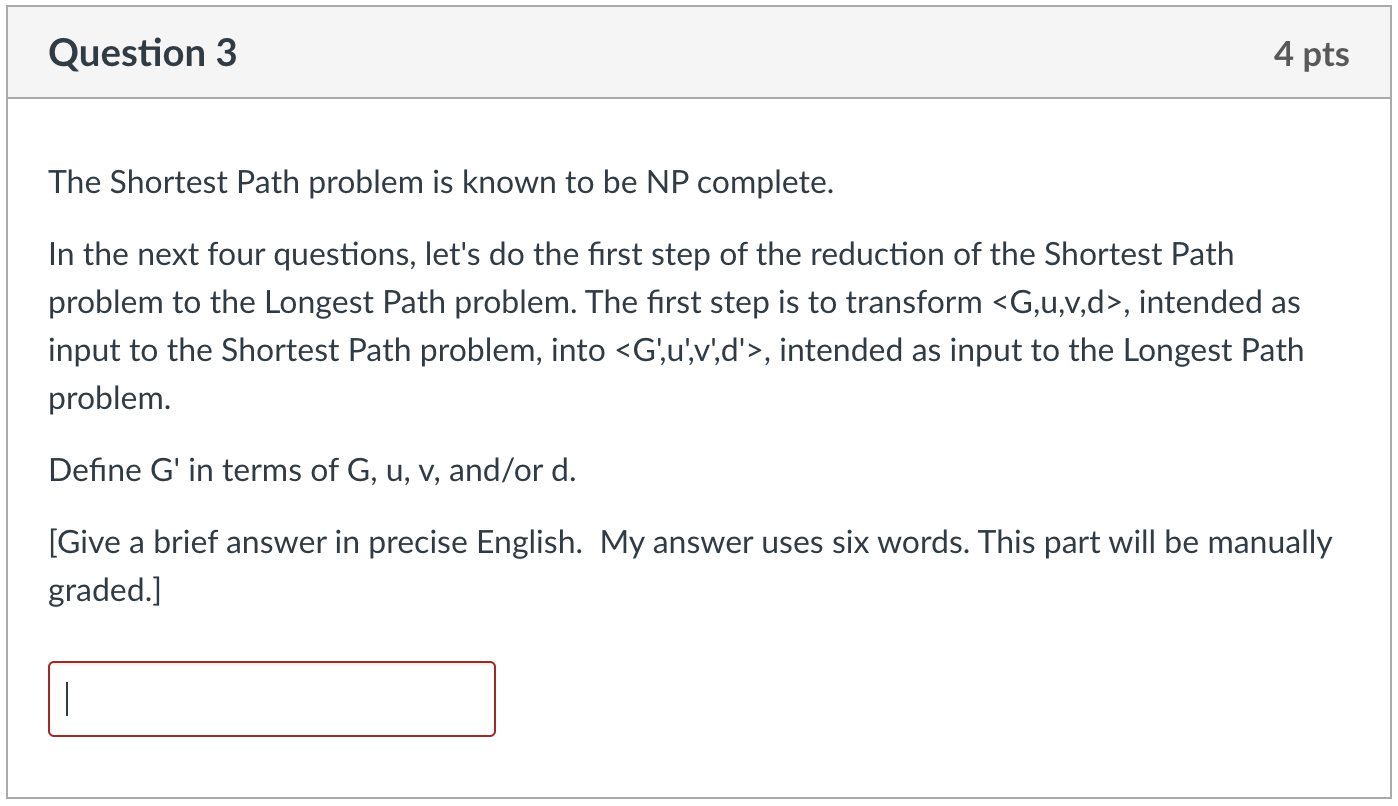Click the sentence about NP complete

tap(441, 183)
